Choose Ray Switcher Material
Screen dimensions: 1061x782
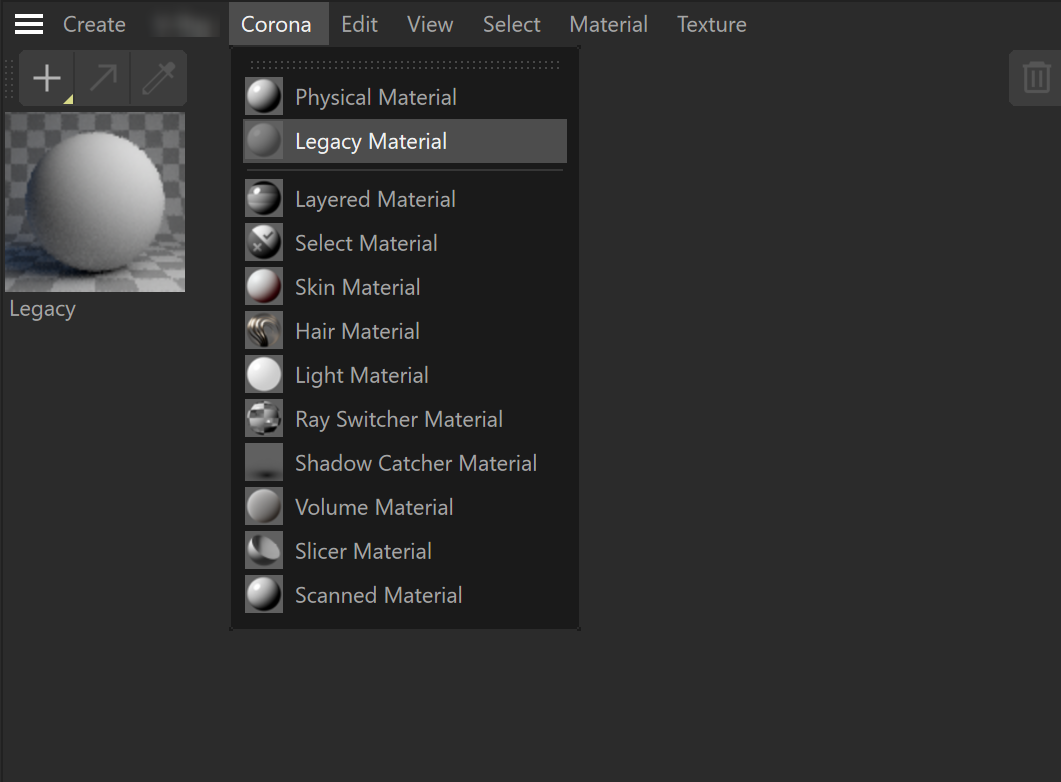click(405, 419)
